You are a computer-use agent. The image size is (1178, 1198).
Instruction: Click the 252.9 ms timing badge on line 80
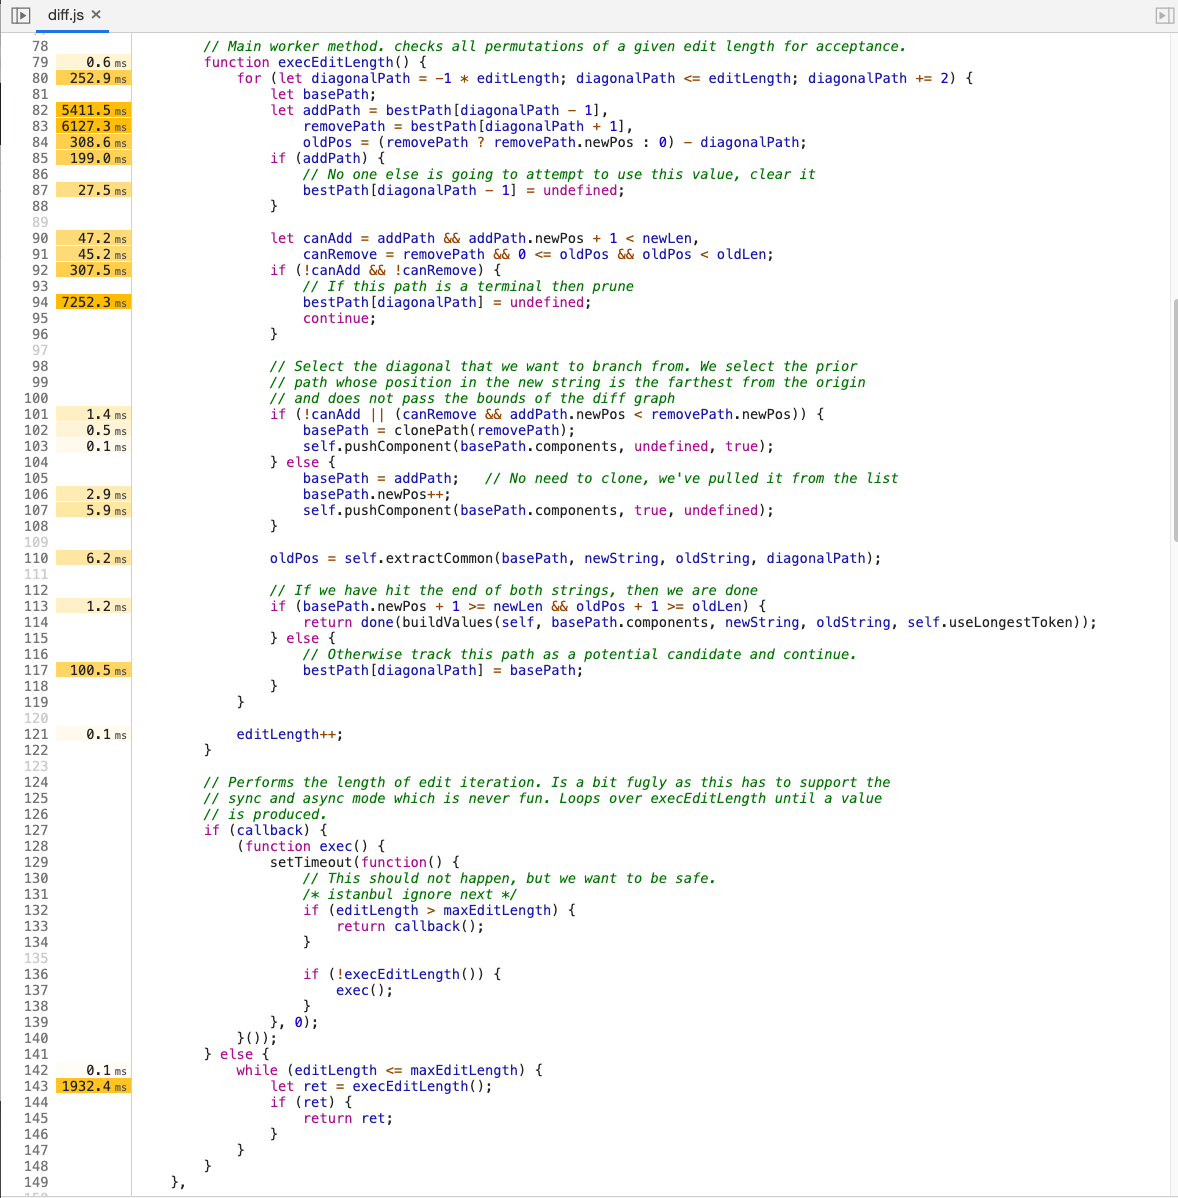pos(92,78)
